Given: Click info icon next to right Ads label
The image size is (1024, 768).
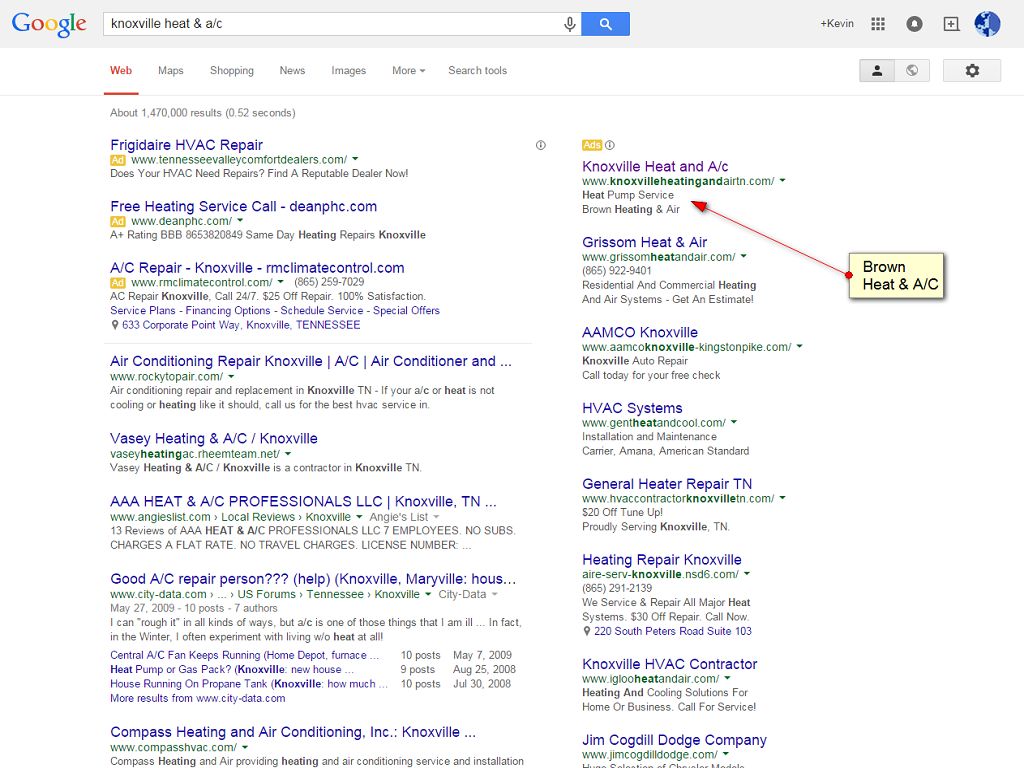Looking at the screenshot, I should (609, 145).
